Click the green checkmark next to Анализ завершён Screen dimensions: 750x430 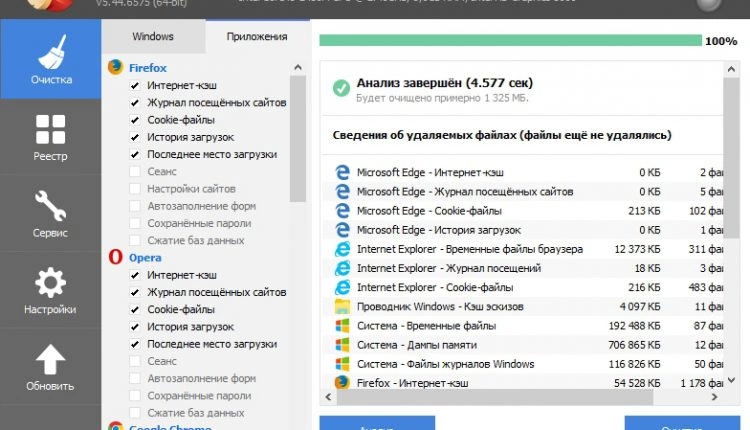[341, 88]
